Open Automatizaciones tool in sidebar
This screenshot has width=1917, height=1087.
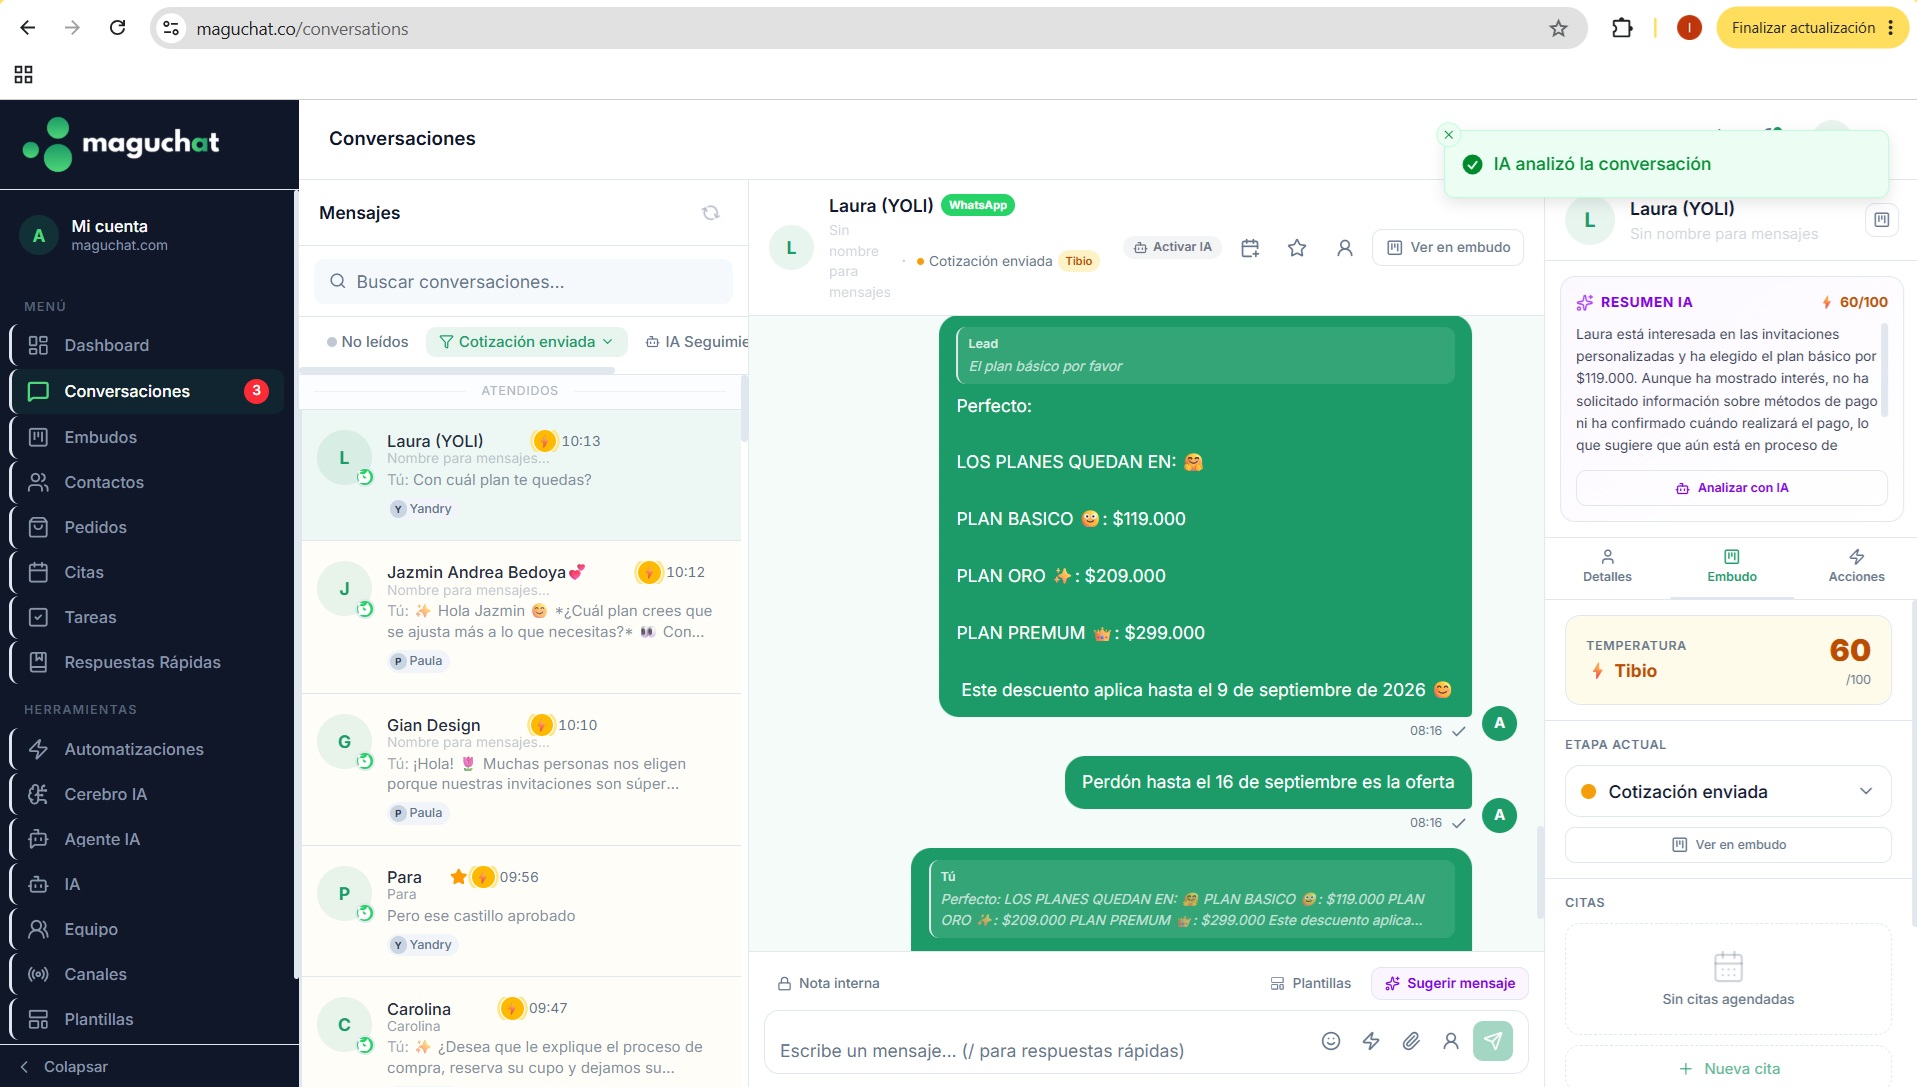point(147,749)
